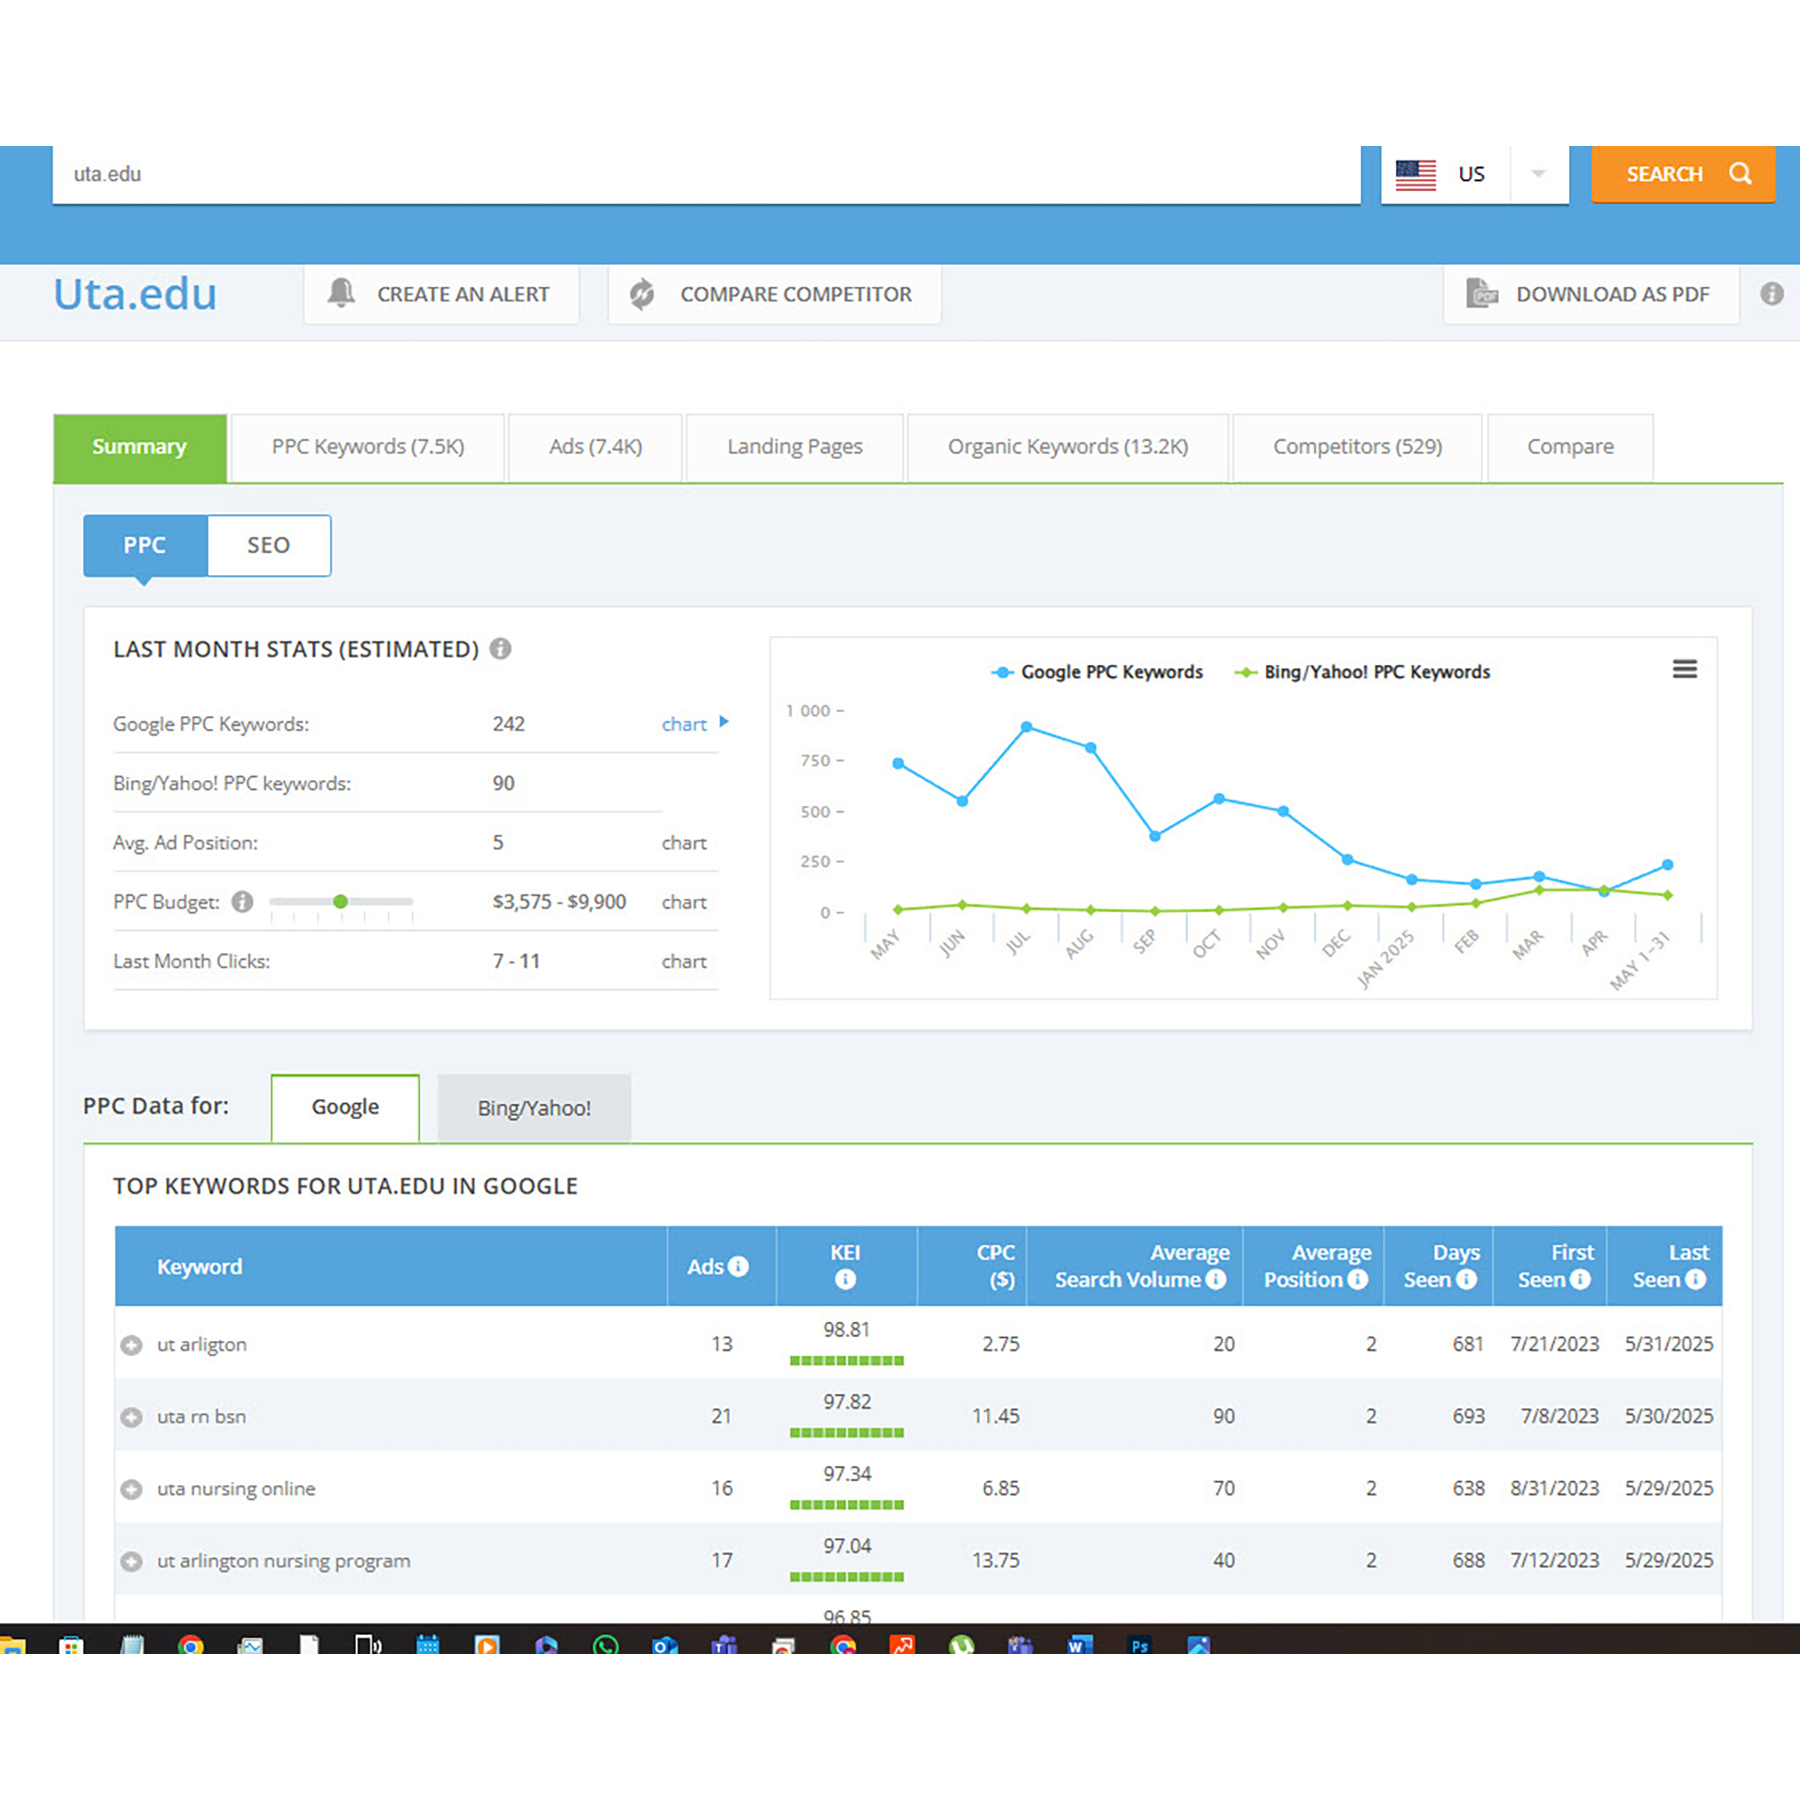
Task: Click the Uta.edu page title
Action: pos(135,294)
